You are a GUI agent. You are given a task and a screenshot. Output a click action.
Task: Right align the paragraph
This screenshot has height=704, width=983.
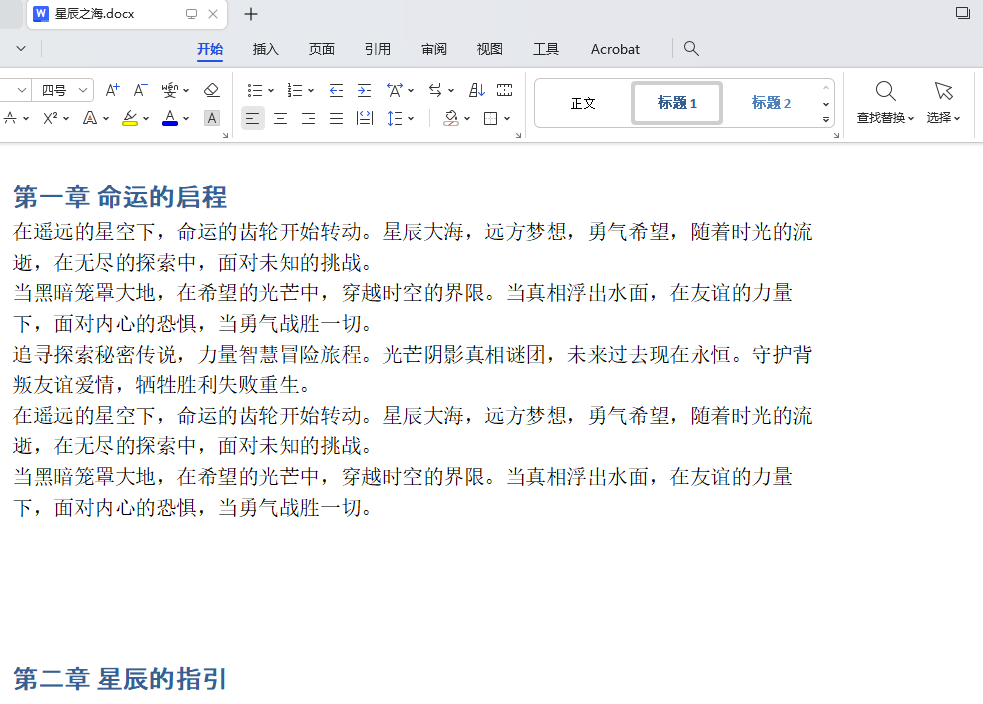pyautogui.click(x=308, y=118)
